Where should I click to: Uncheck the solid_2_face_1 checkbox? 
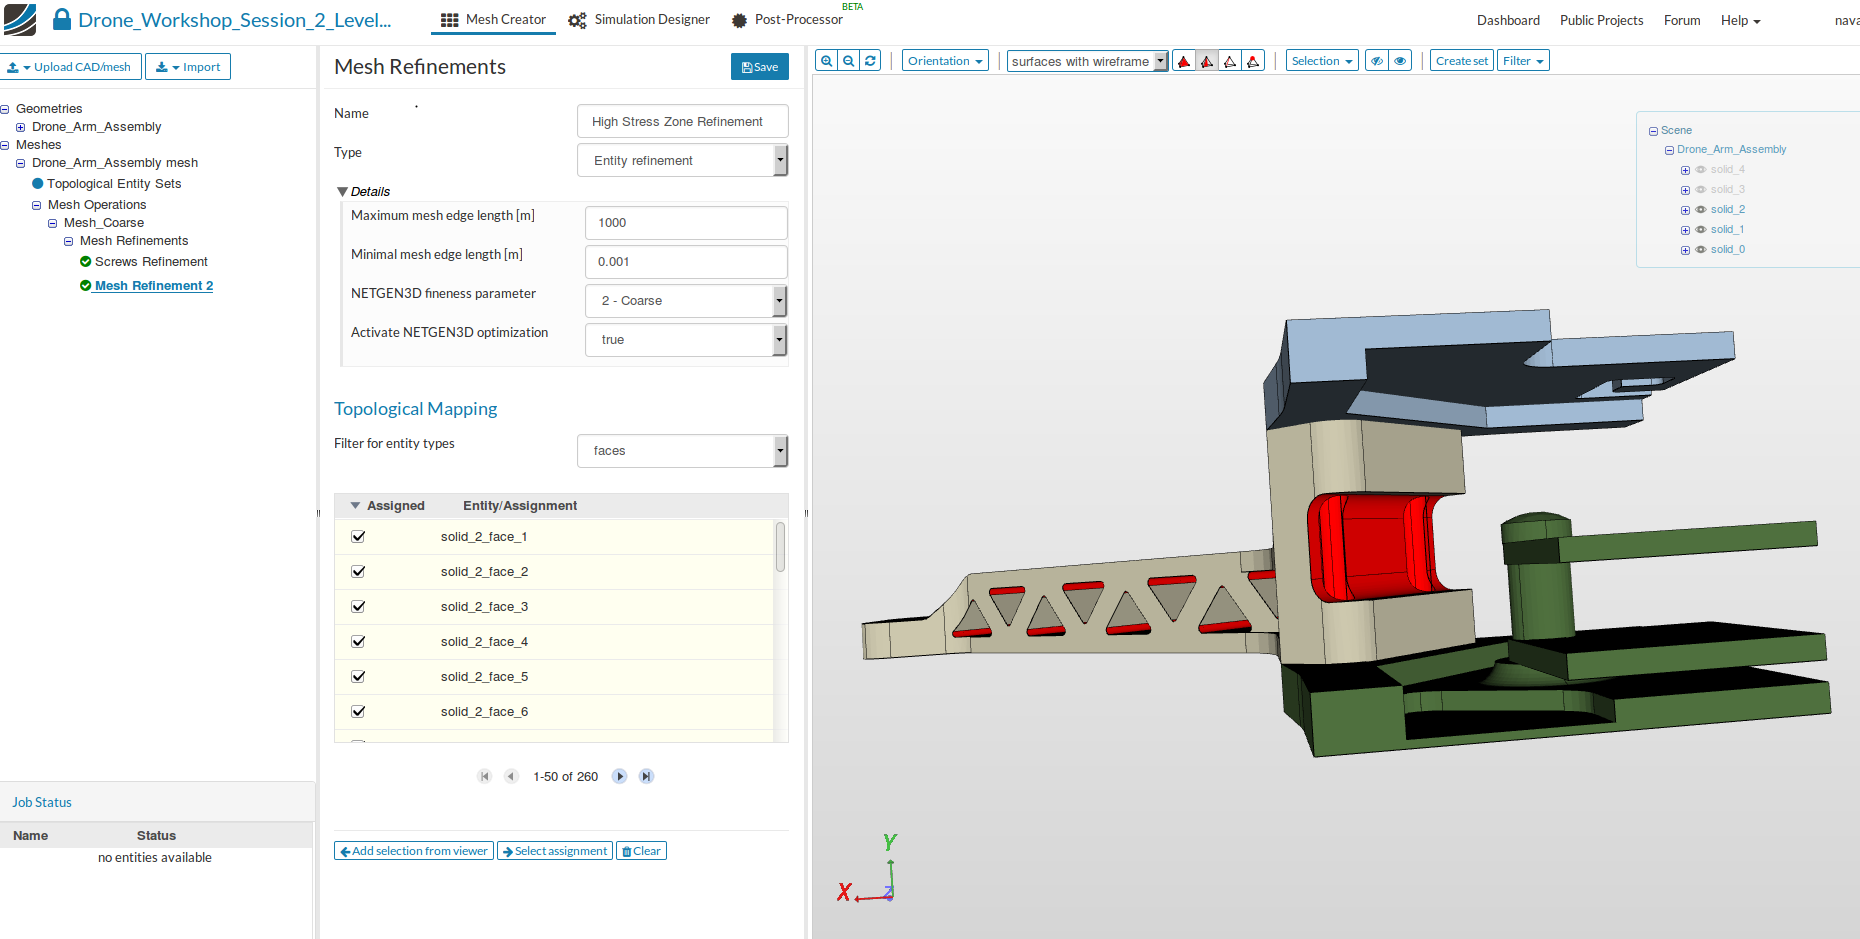(x=358, y=537)
